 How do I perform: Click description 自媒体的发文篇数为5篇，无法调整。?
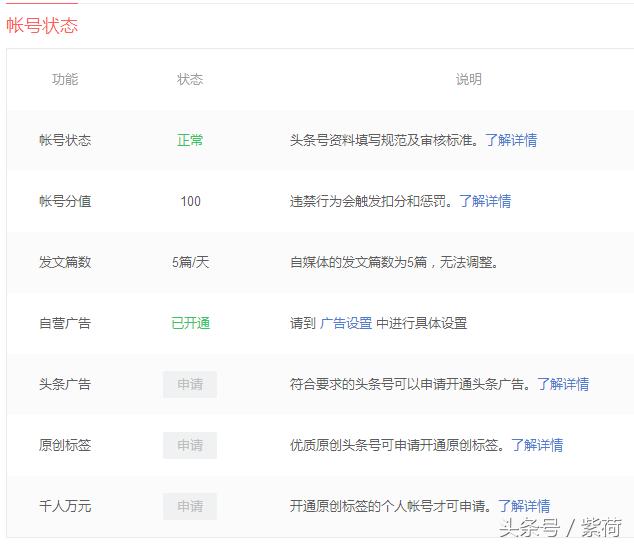tap(394, 262)
